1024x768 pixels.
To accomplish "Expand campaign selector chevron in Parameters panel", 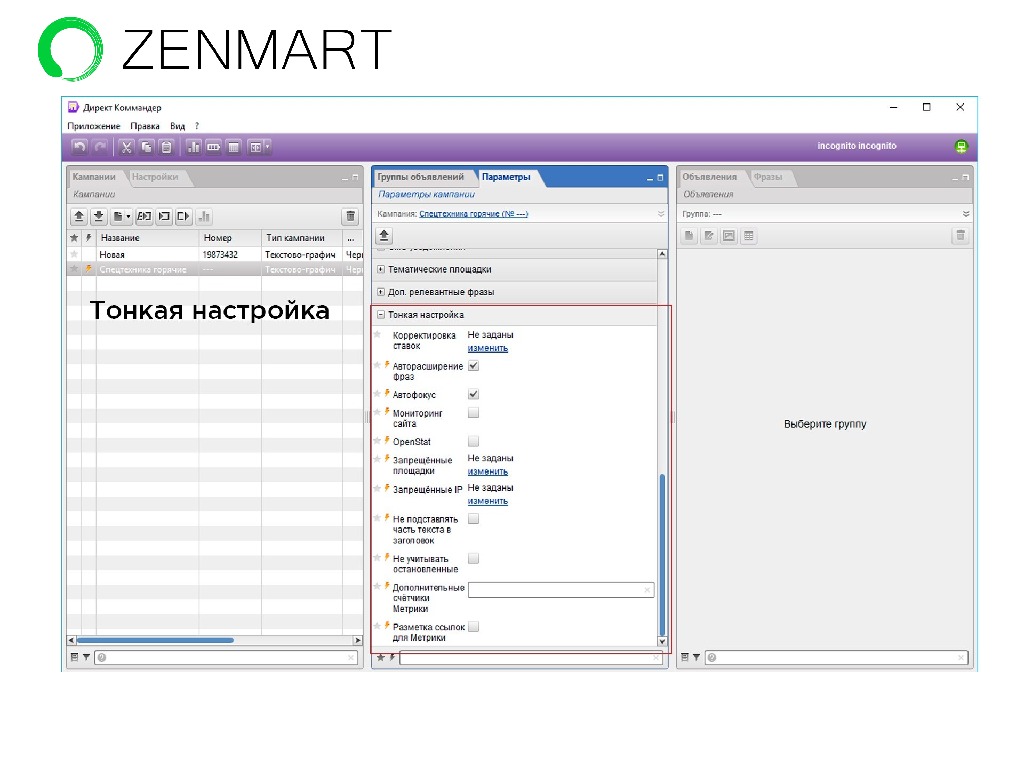I will coord(660,214).
